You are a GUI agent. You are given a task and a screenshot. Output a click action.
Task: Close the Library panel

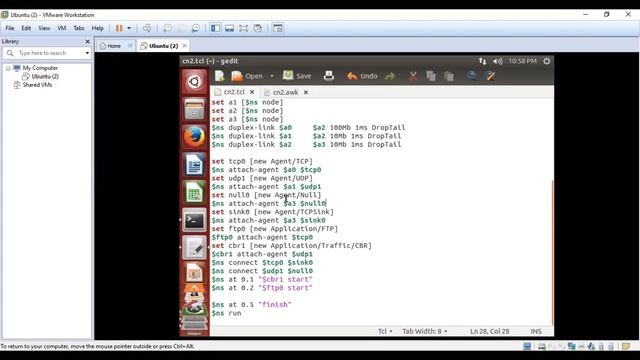point(87,41)
